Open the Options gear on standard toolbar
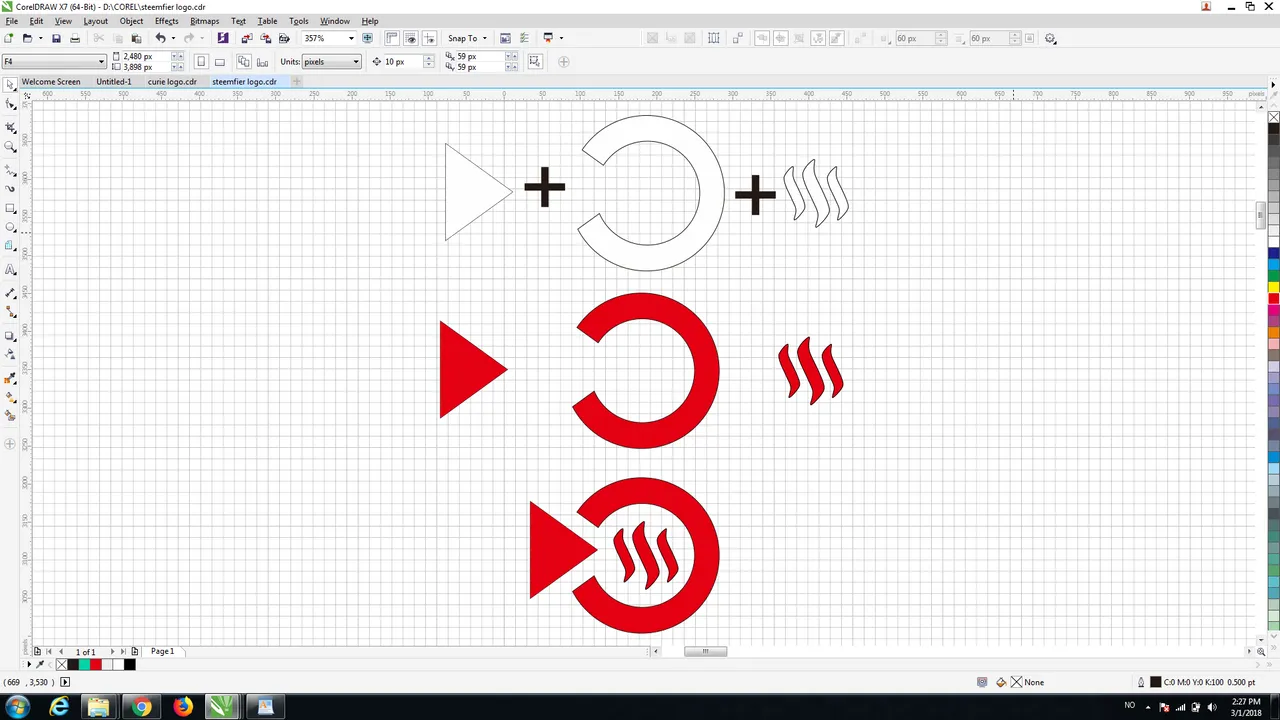Screen dimensions: 1280x720 (1050, 38)
